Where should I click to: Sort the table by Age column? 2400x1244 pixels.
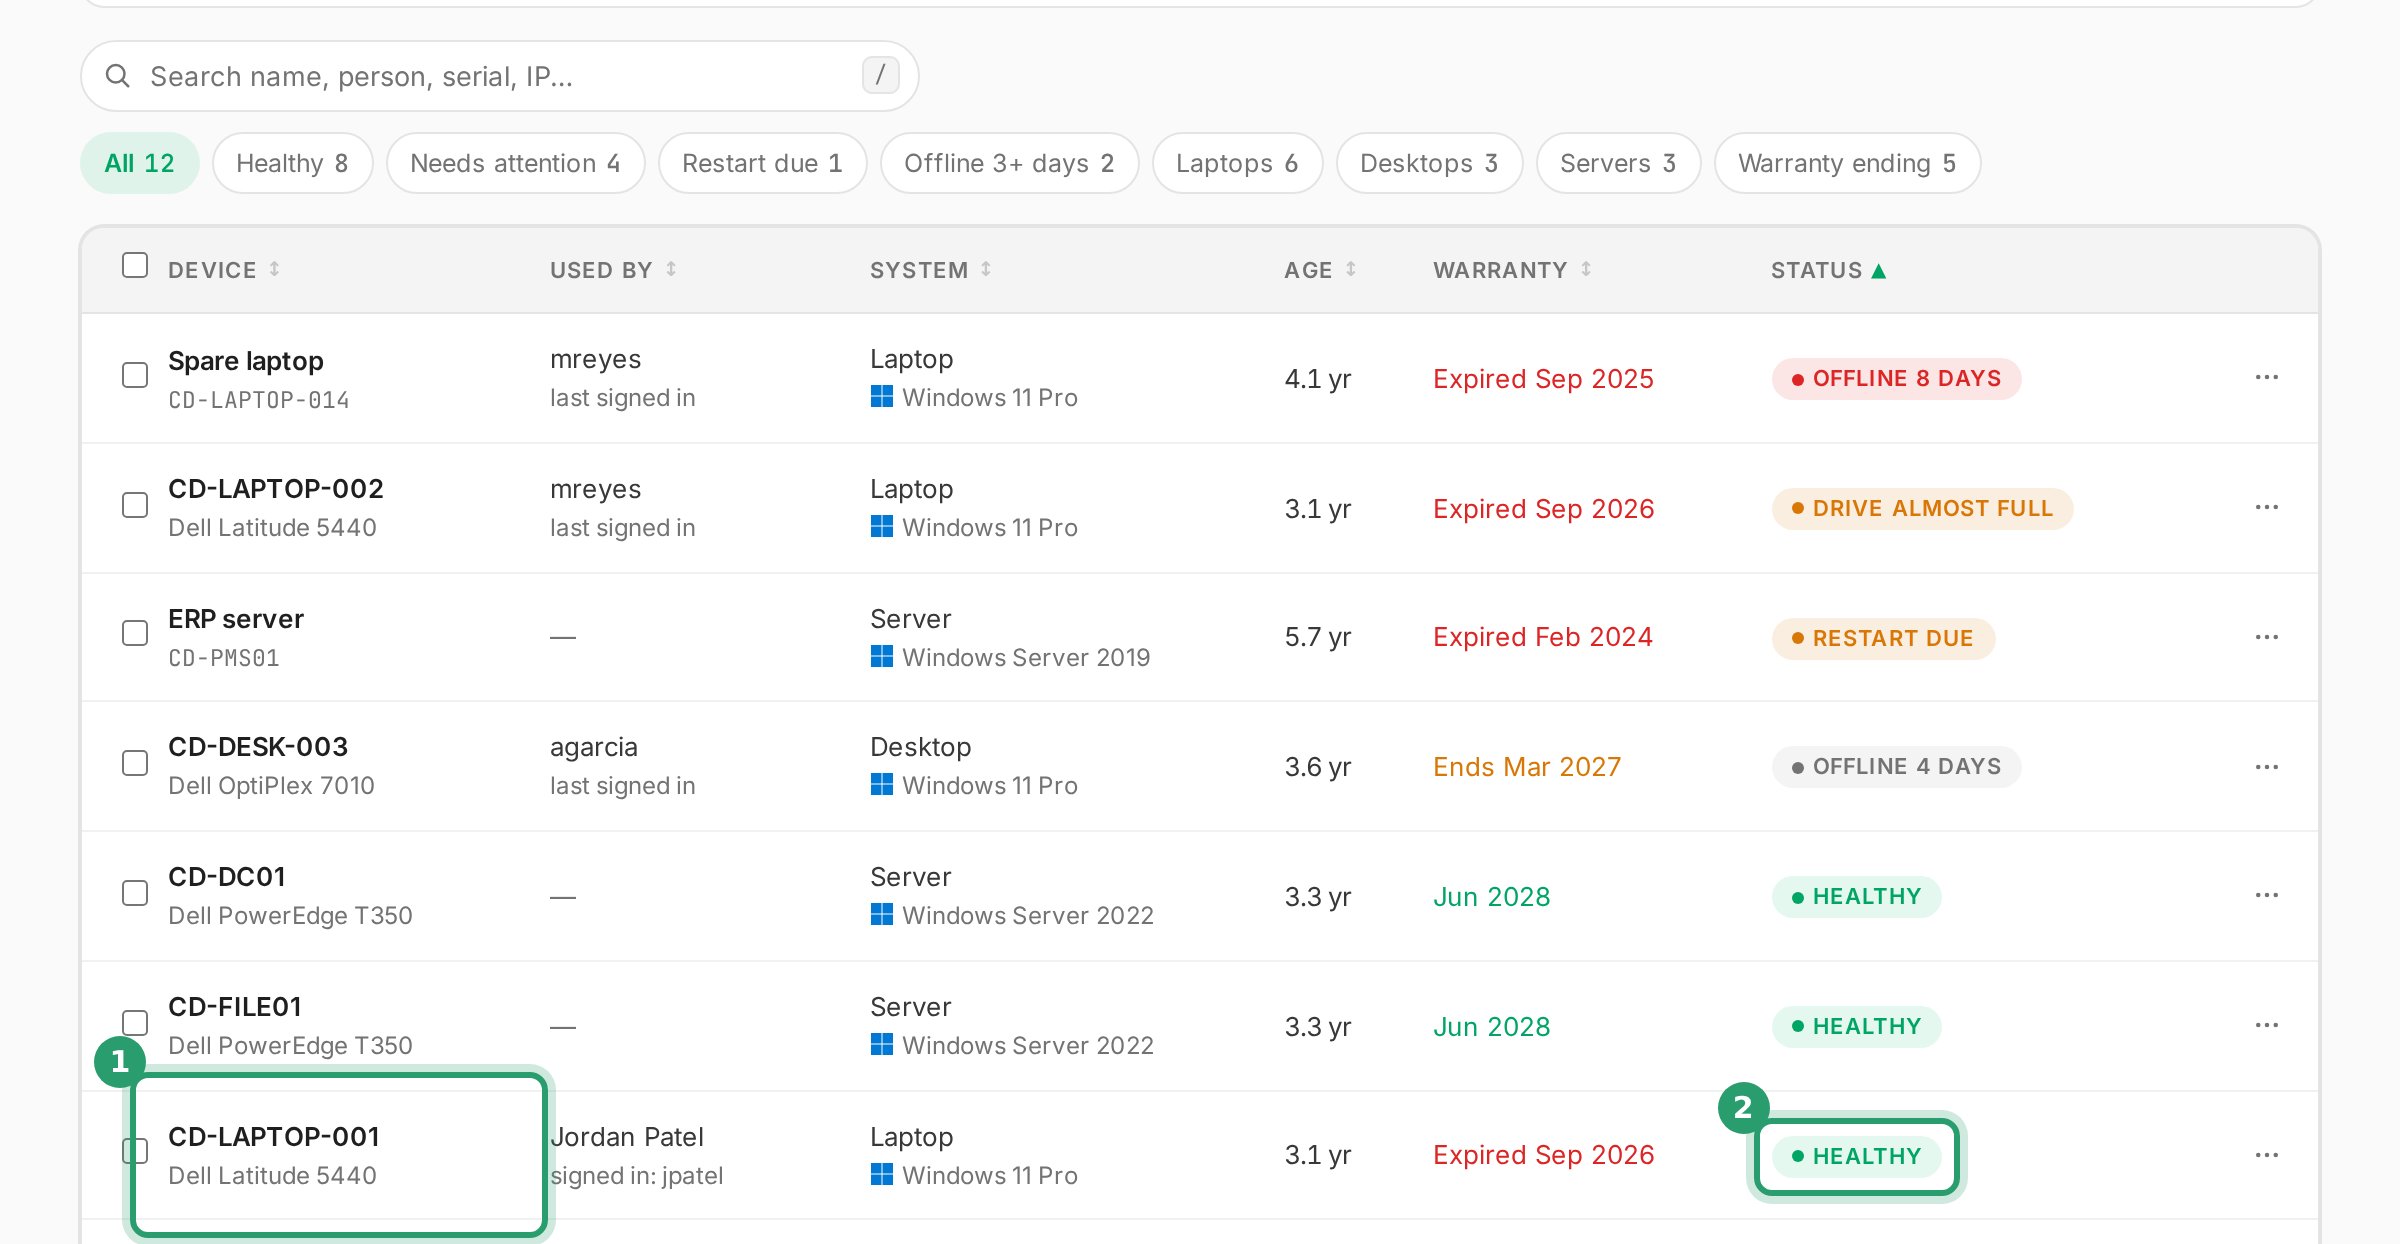click(1320, 270)
